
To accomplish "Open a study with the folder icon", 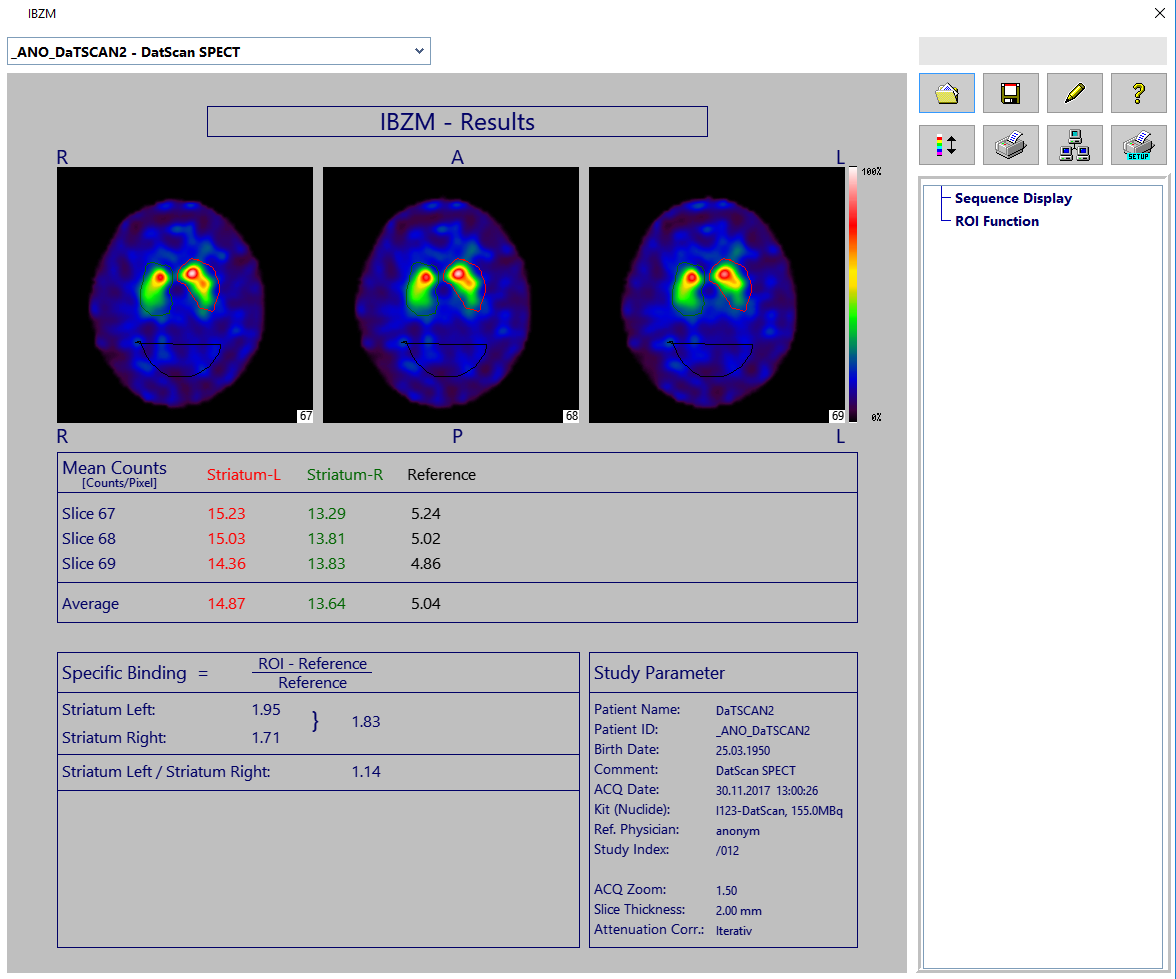I will pos(946,93).
